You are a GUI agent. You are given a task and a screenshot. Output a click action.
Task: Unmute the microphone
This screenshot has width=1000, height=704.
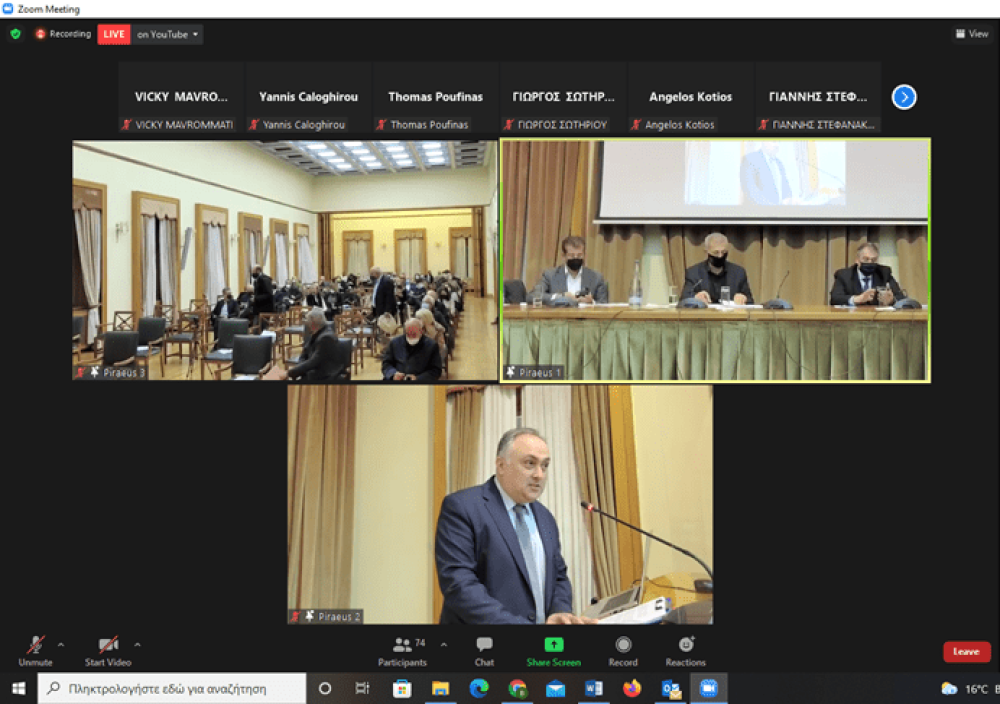coord(36,651)
